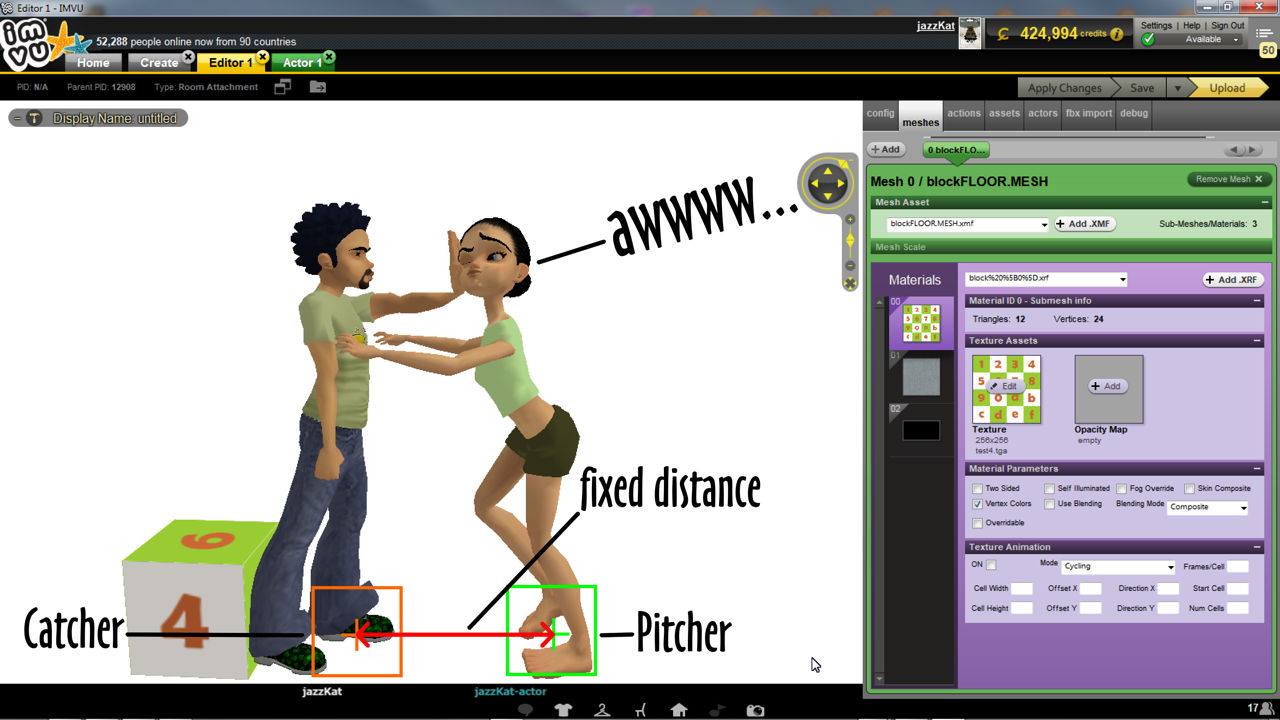Screen dimensions: 1280x720
Task: Click Edit on the texture thumbnail
Action: (1004, 386)
